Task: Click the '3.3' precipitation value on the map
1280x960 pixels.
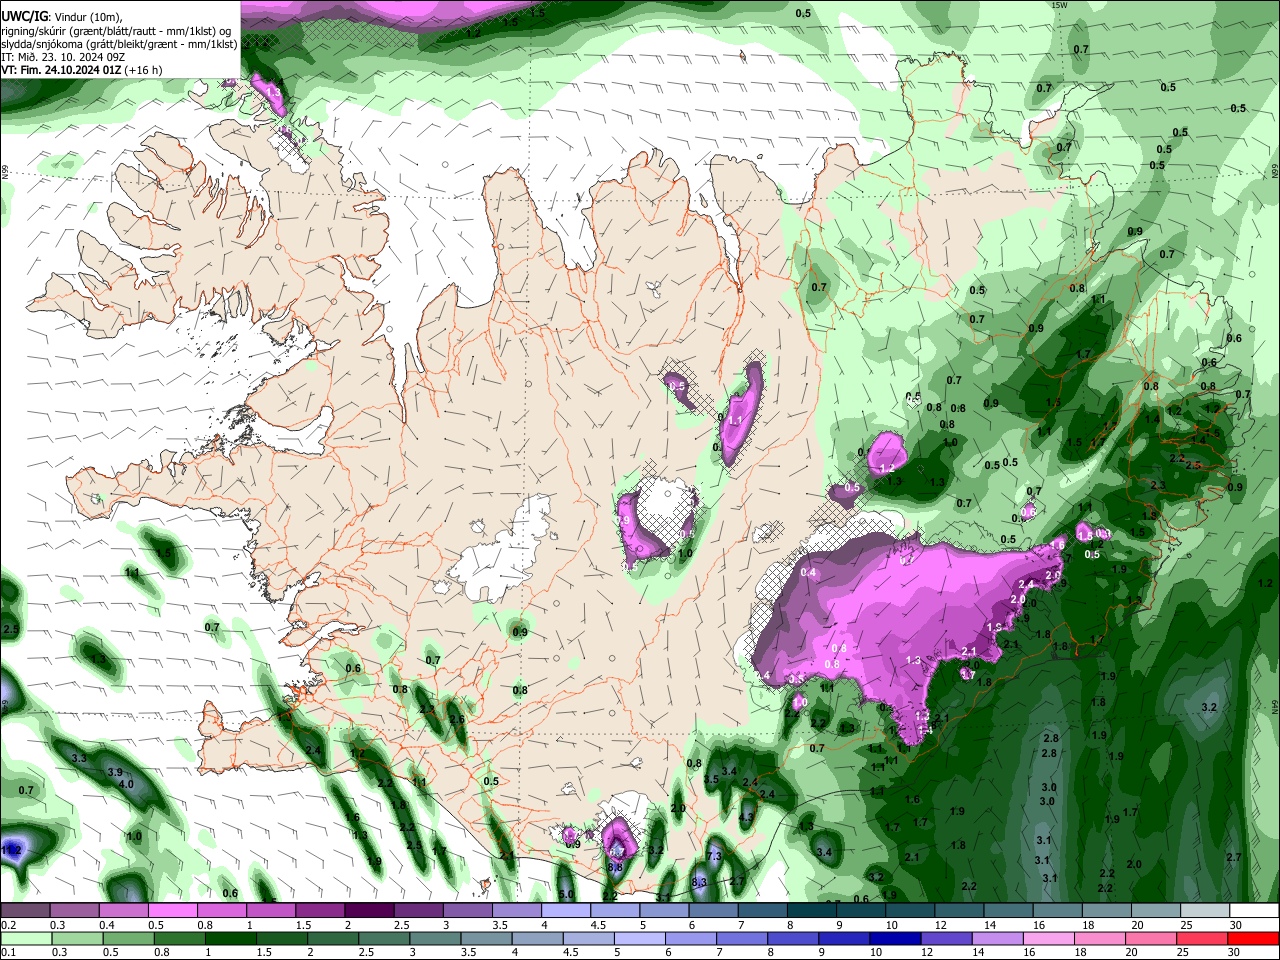Action: tap(80, 759)
